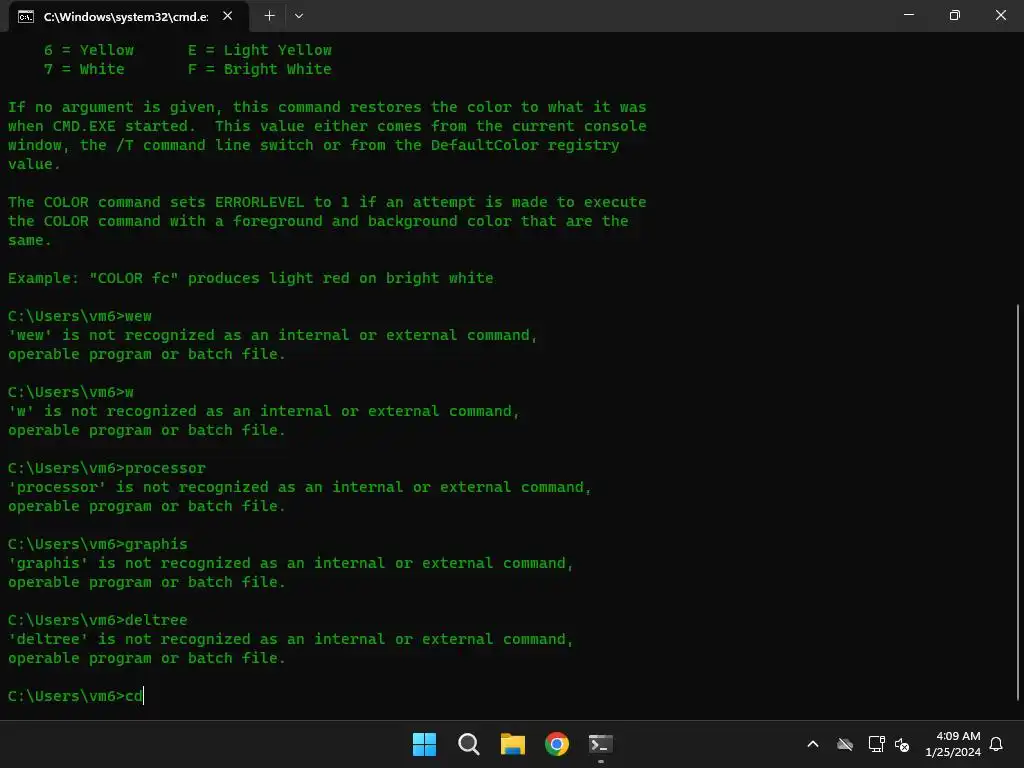The width and height of the screenshot is (1024, 768).
Task: Open a new terminal tab with plus button
Action: coord(269,16)
